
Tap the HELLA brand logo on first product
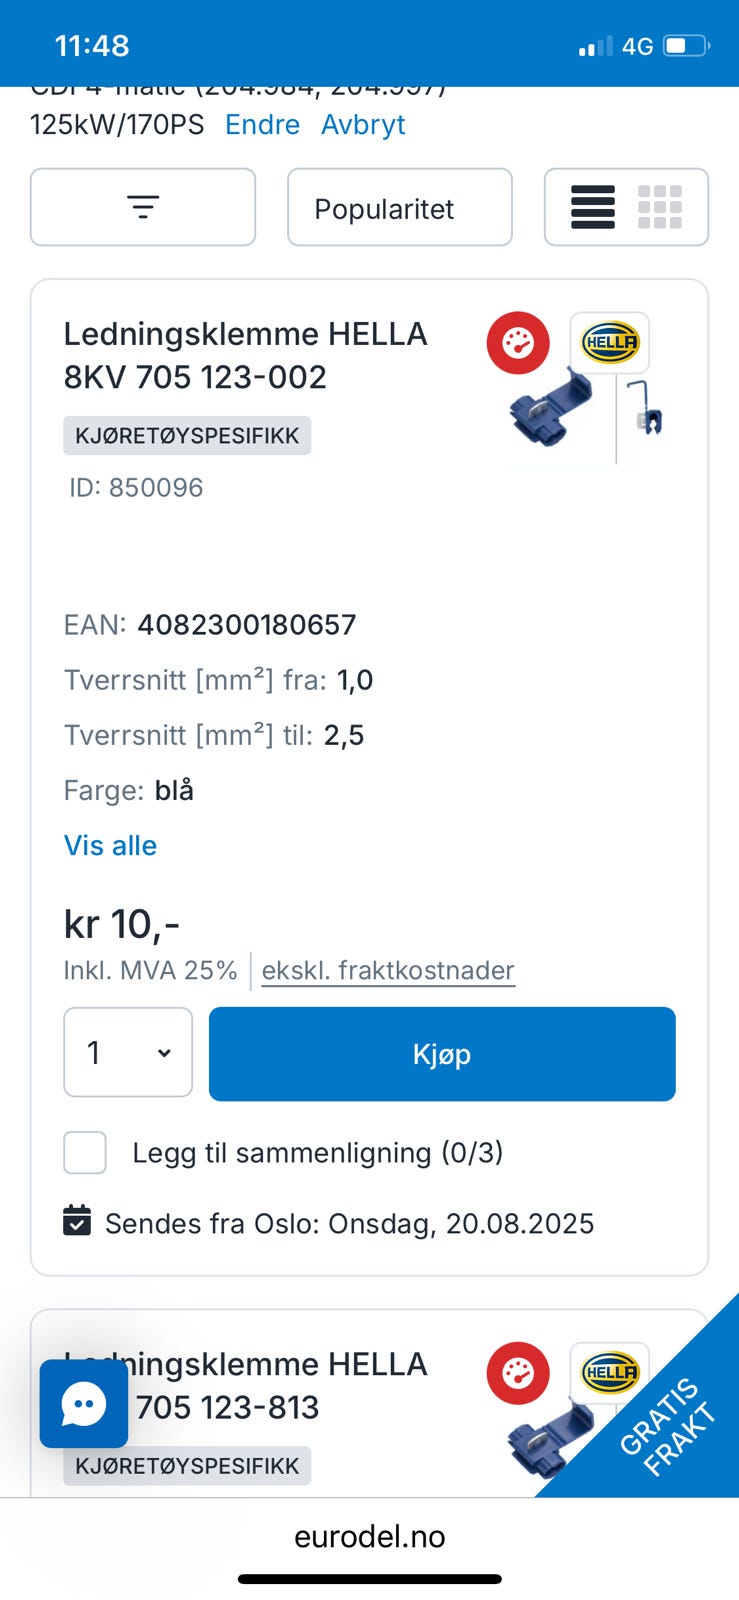610,343
